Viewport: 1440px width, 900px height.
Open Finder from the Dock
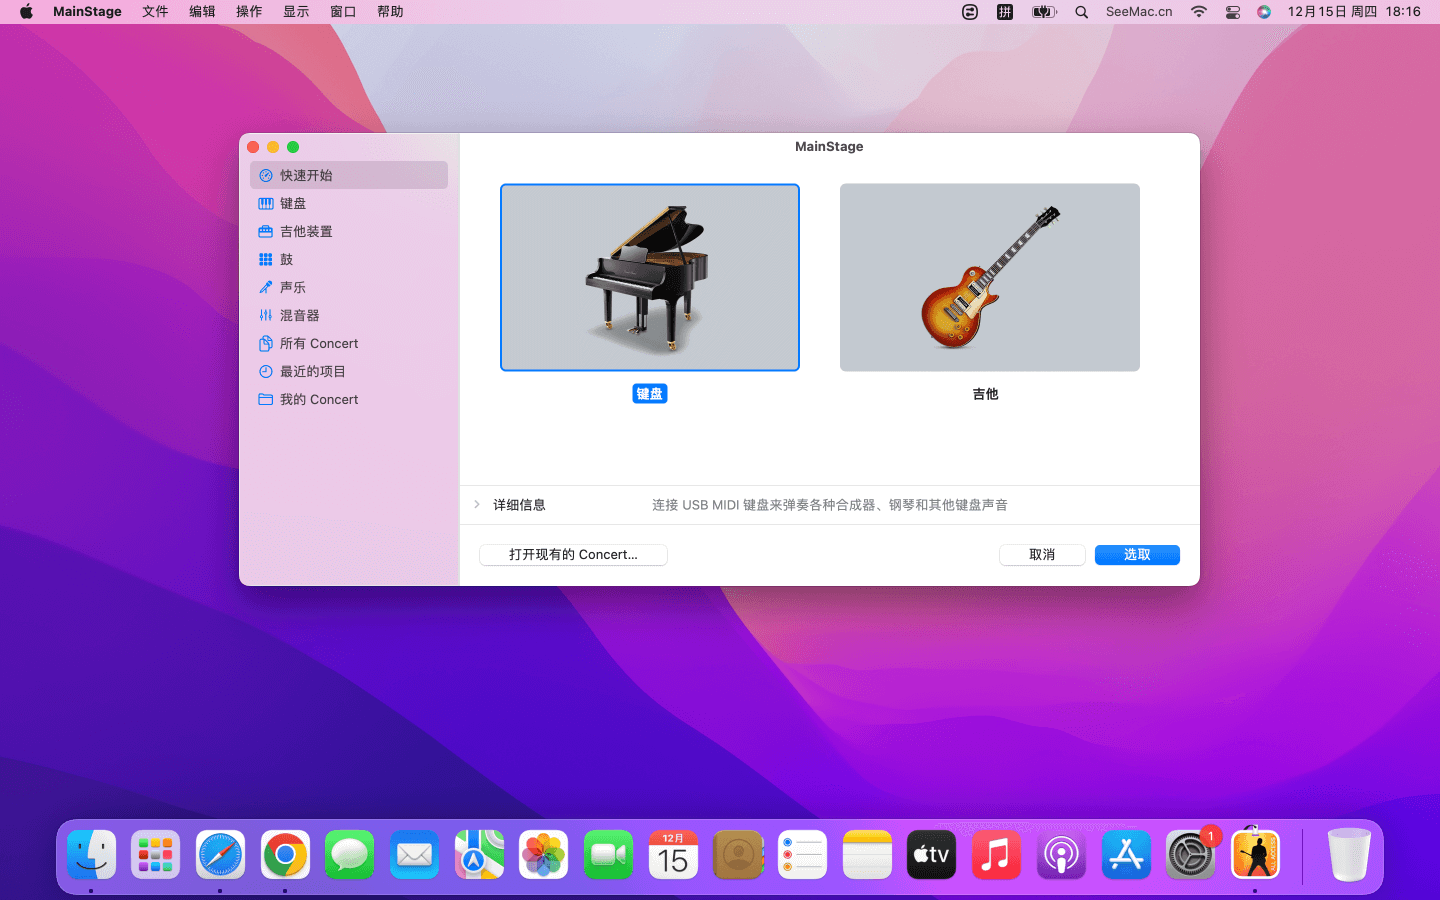point(92,855)
